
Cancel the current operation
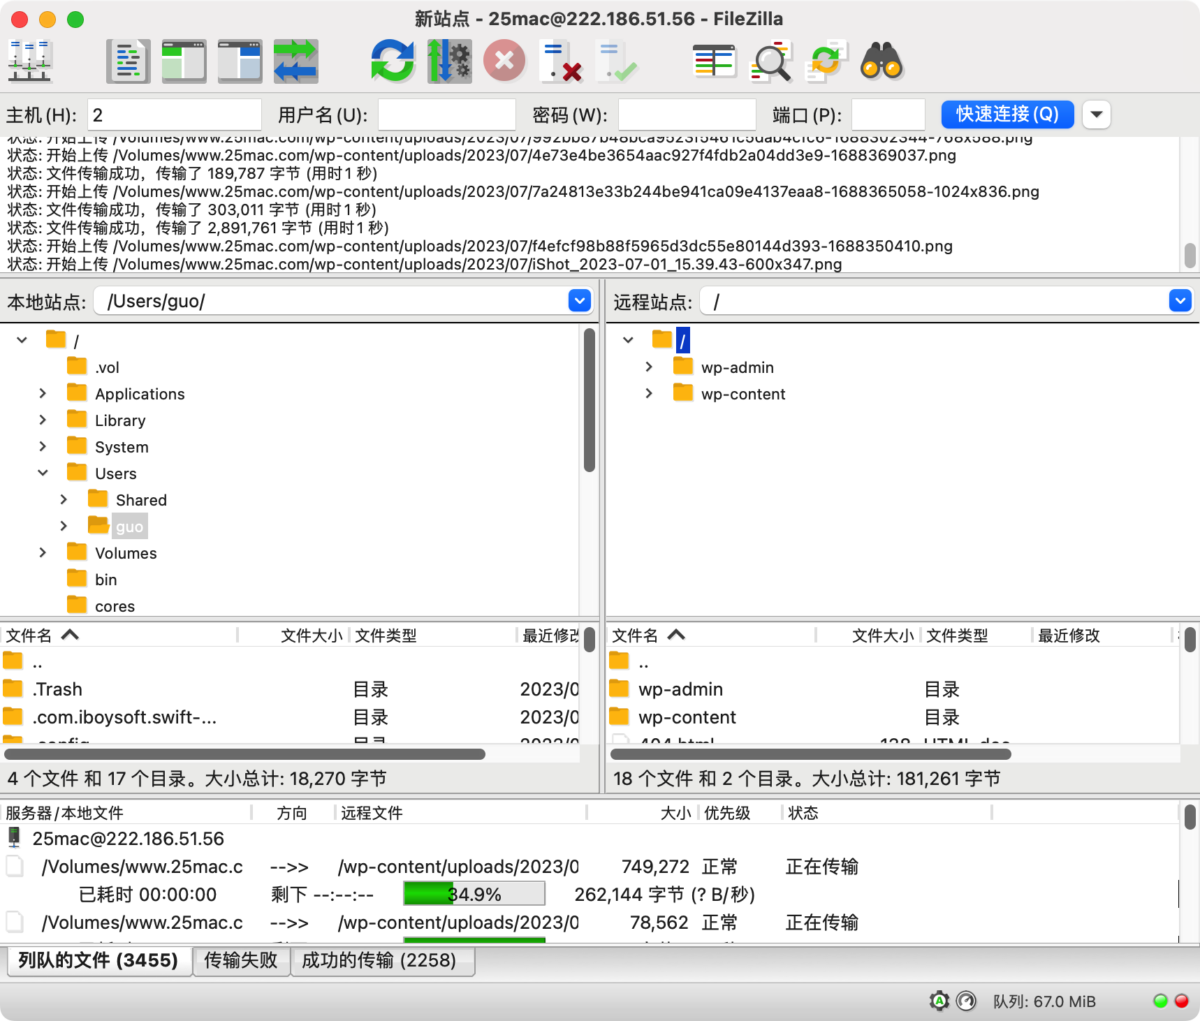click(x=505, y=62)
